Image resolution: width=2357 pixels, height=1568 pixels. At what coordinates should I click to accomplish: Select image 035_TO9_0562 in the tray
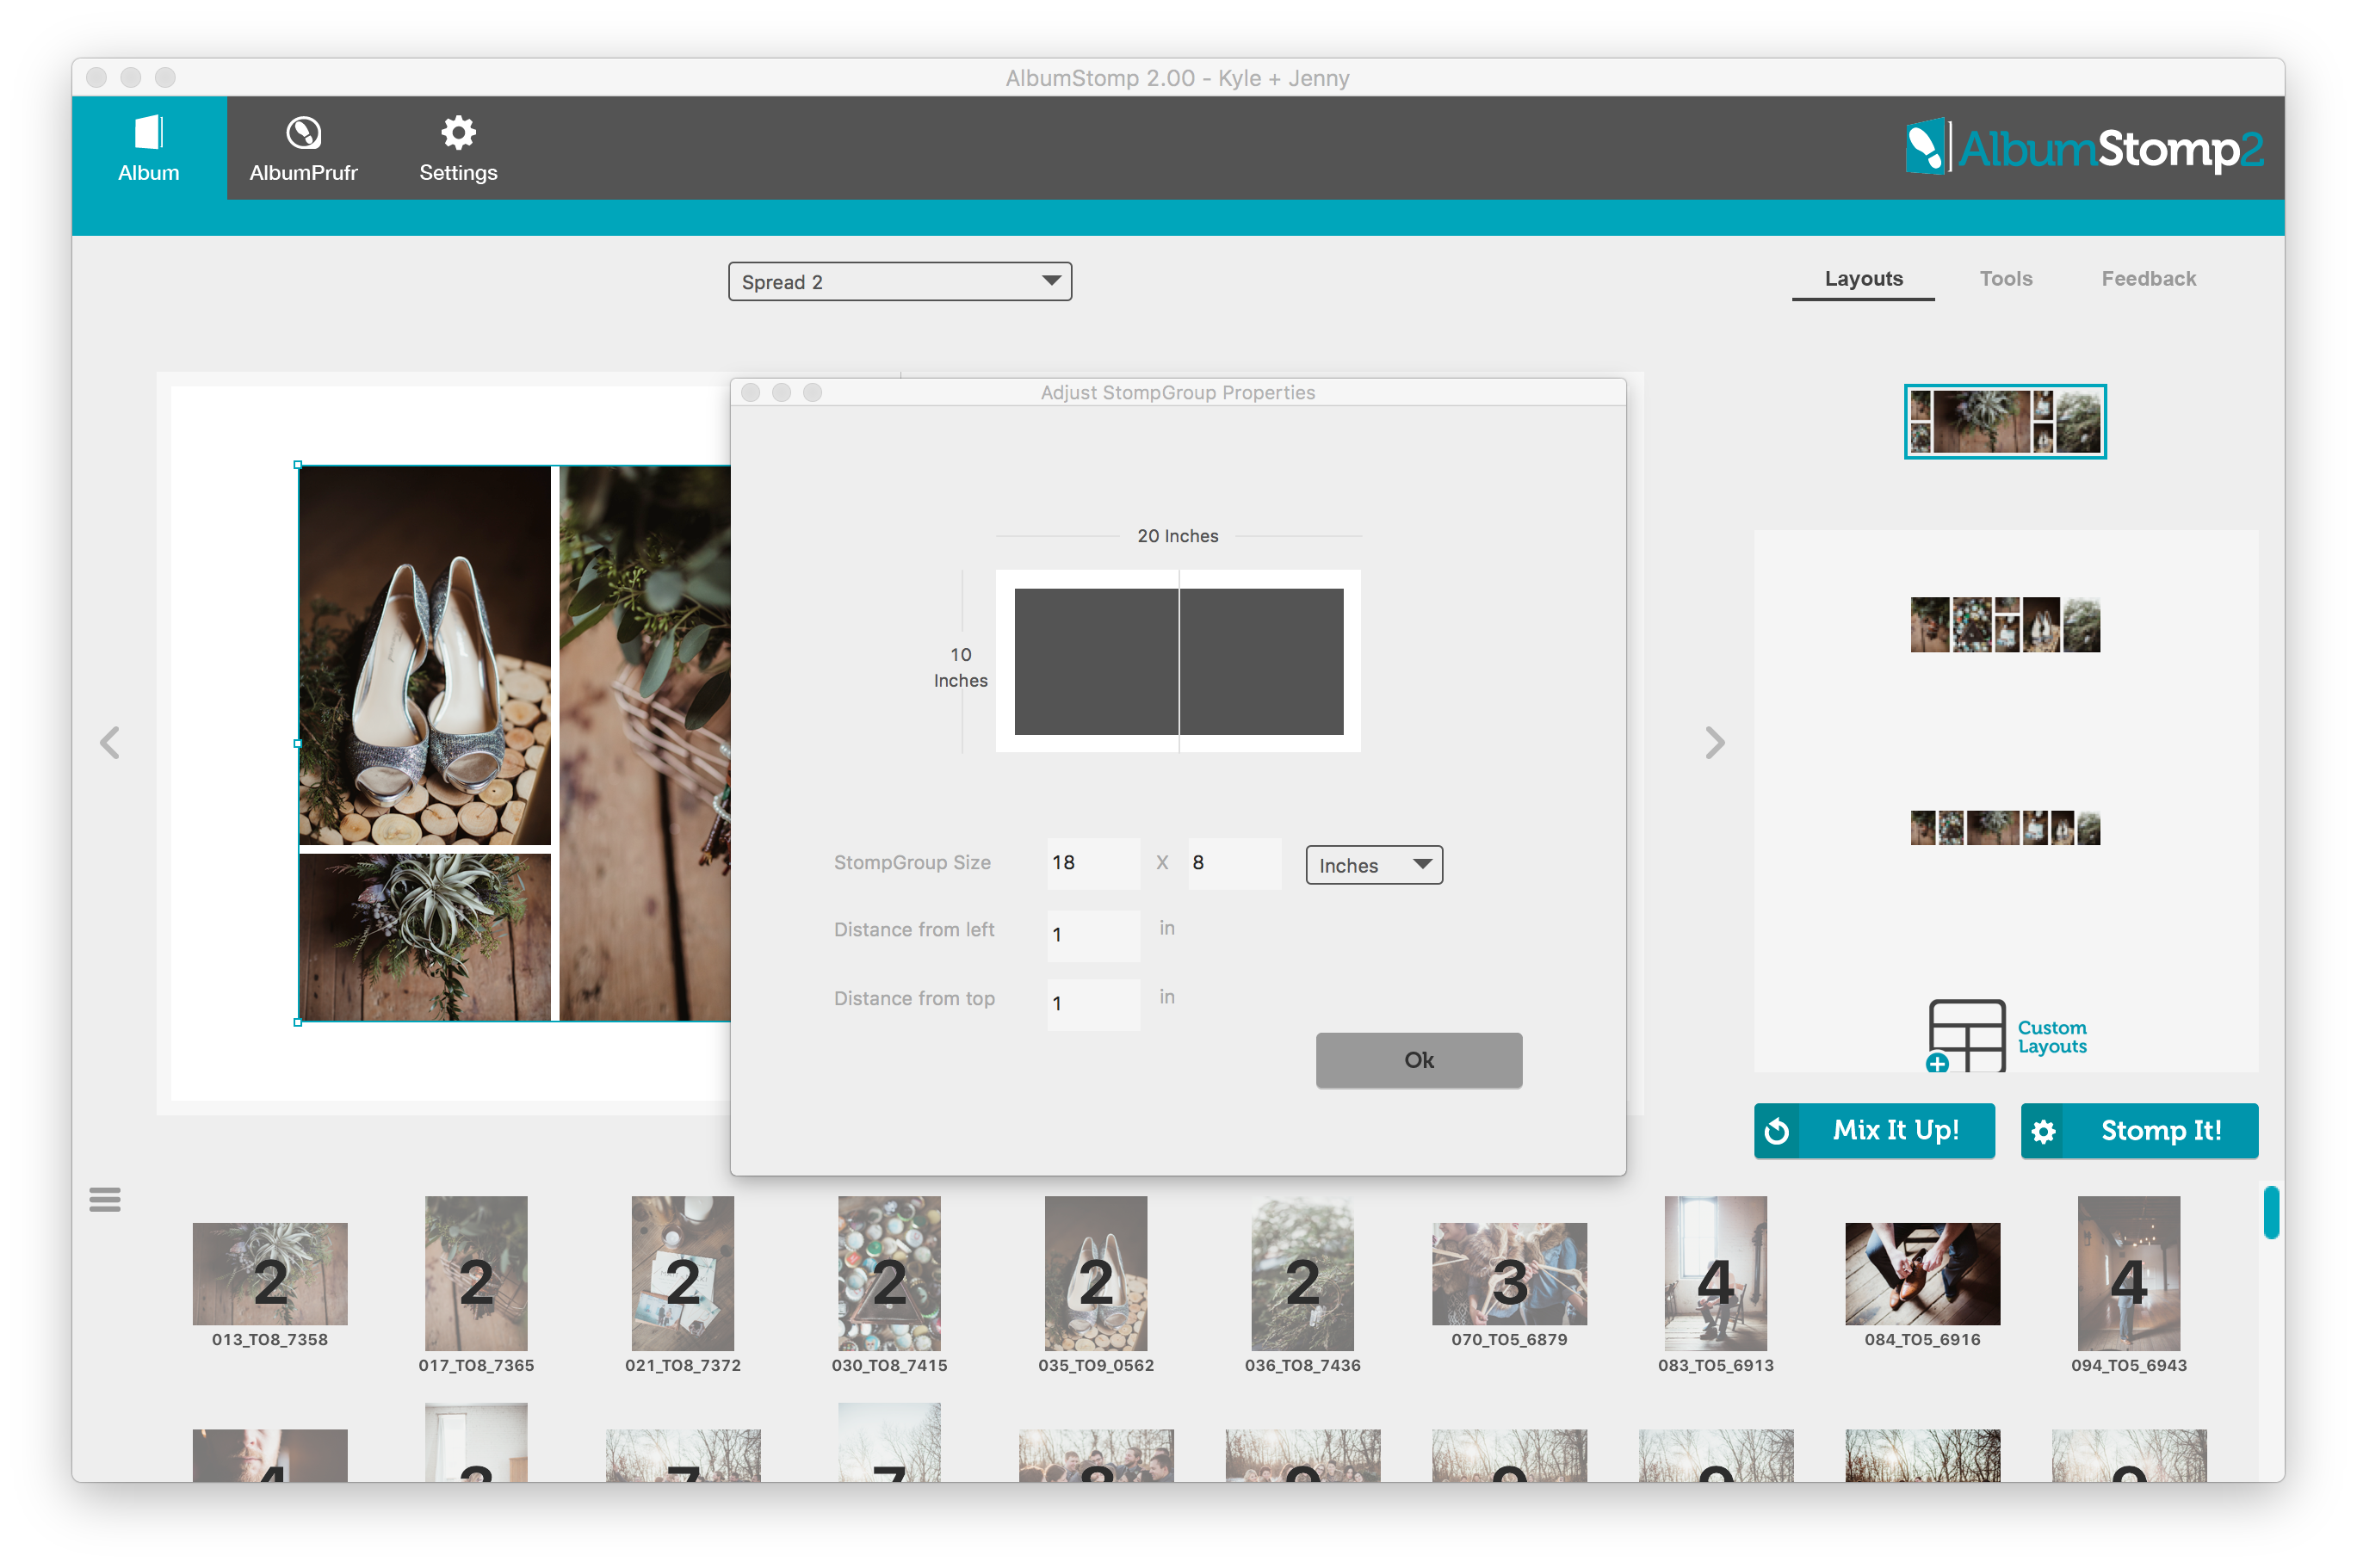point(1096,1274)
